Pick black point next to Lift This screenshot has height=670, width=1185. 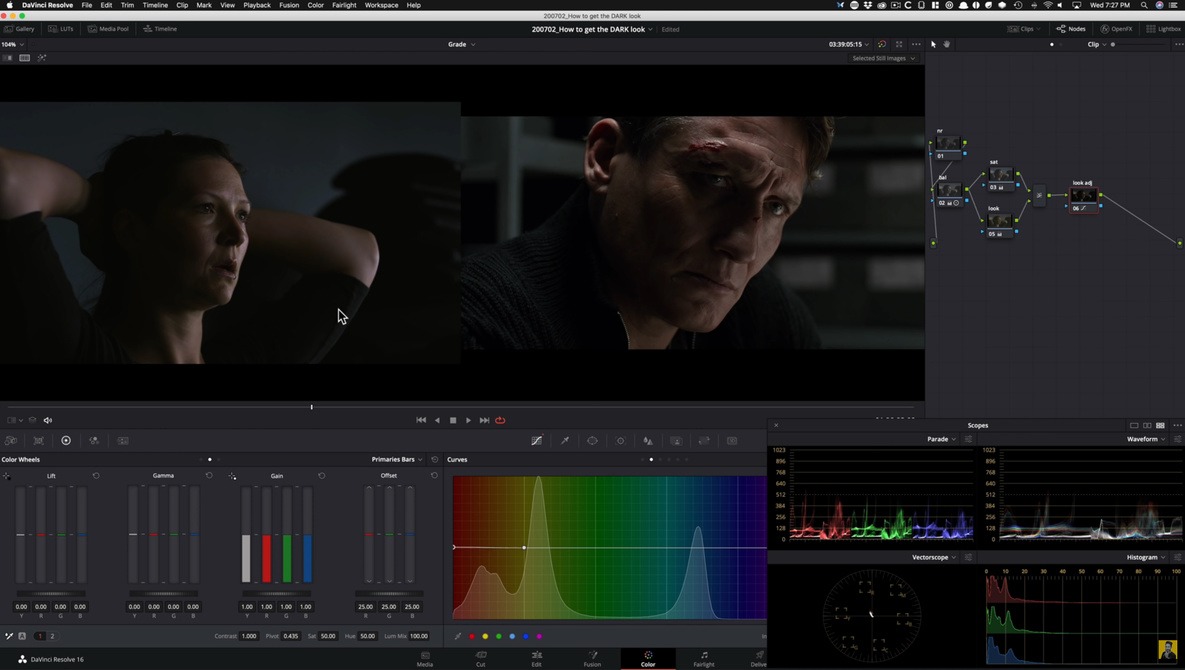[x=7, y=476]
